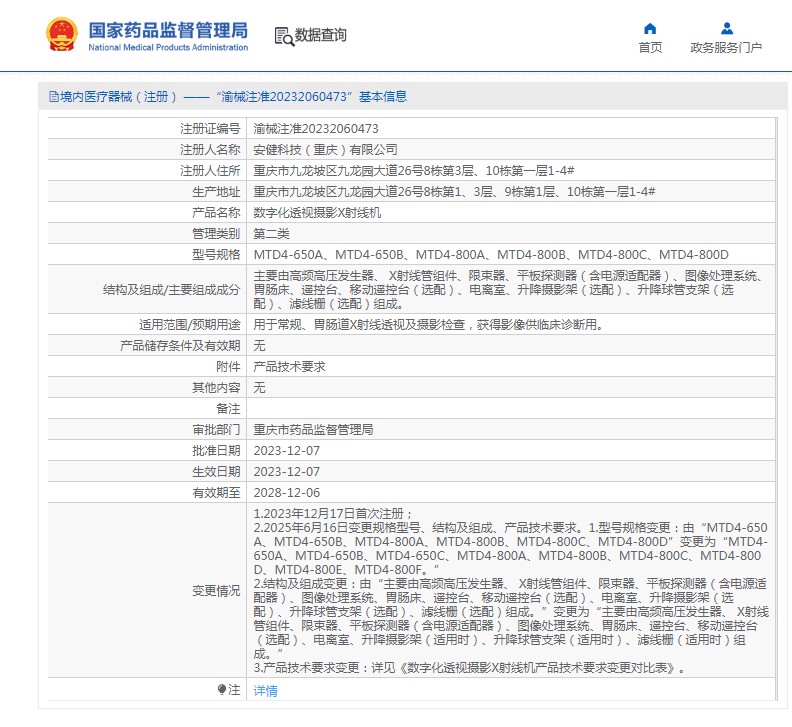
Task: Click management class value 第二类
Action: coord(271,234)
